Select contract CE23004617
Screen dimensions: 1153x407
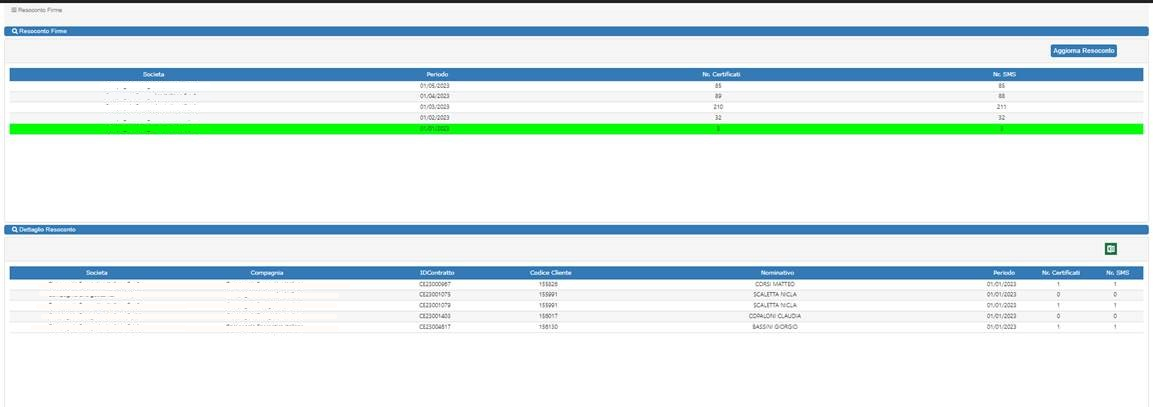coord(435,327)
